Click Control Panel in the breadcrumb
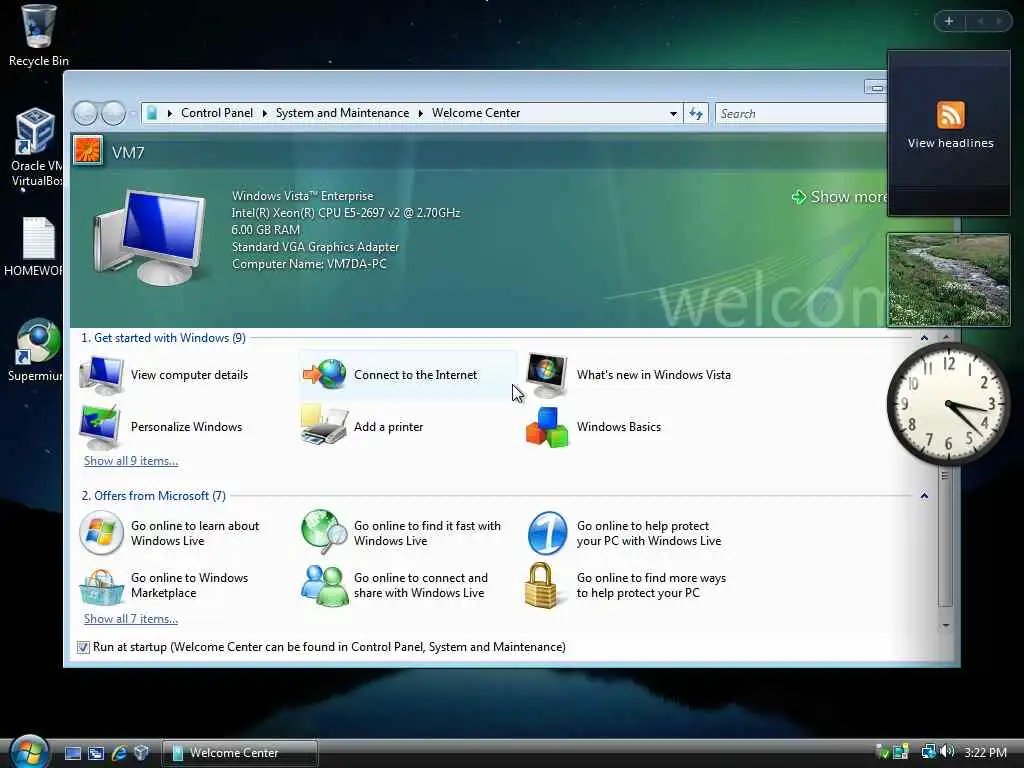The height and width of the screenshot is (768, 1024). coord(217,113)
